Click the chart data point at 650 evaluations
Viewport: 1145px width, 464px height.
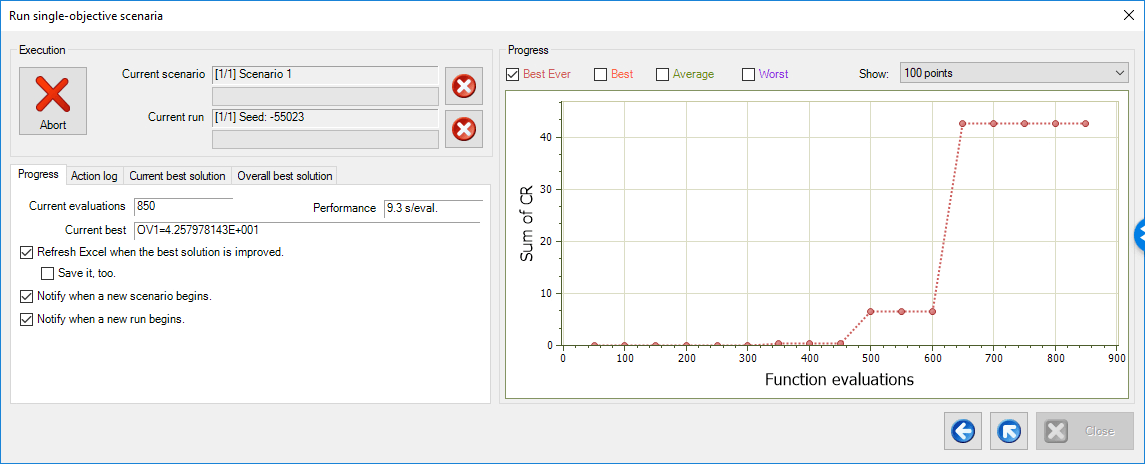(x=963, y=123)
